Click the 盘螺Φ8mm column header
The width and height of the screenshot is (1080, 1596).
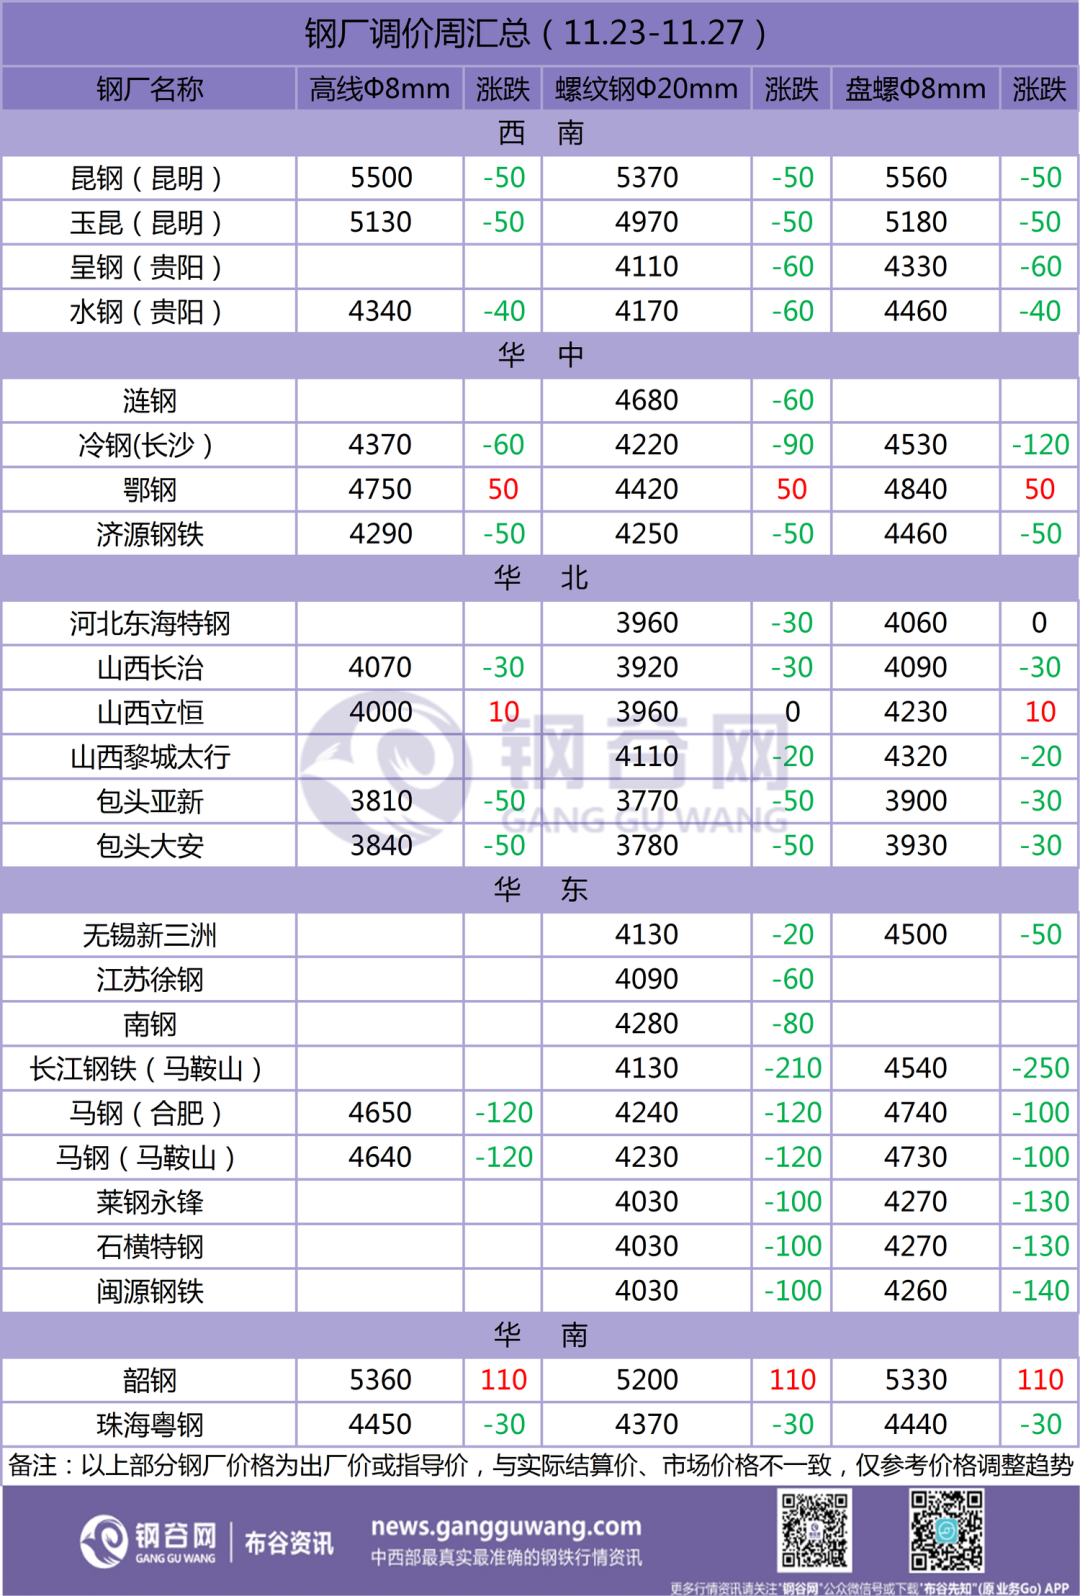[x=915, y=89]
